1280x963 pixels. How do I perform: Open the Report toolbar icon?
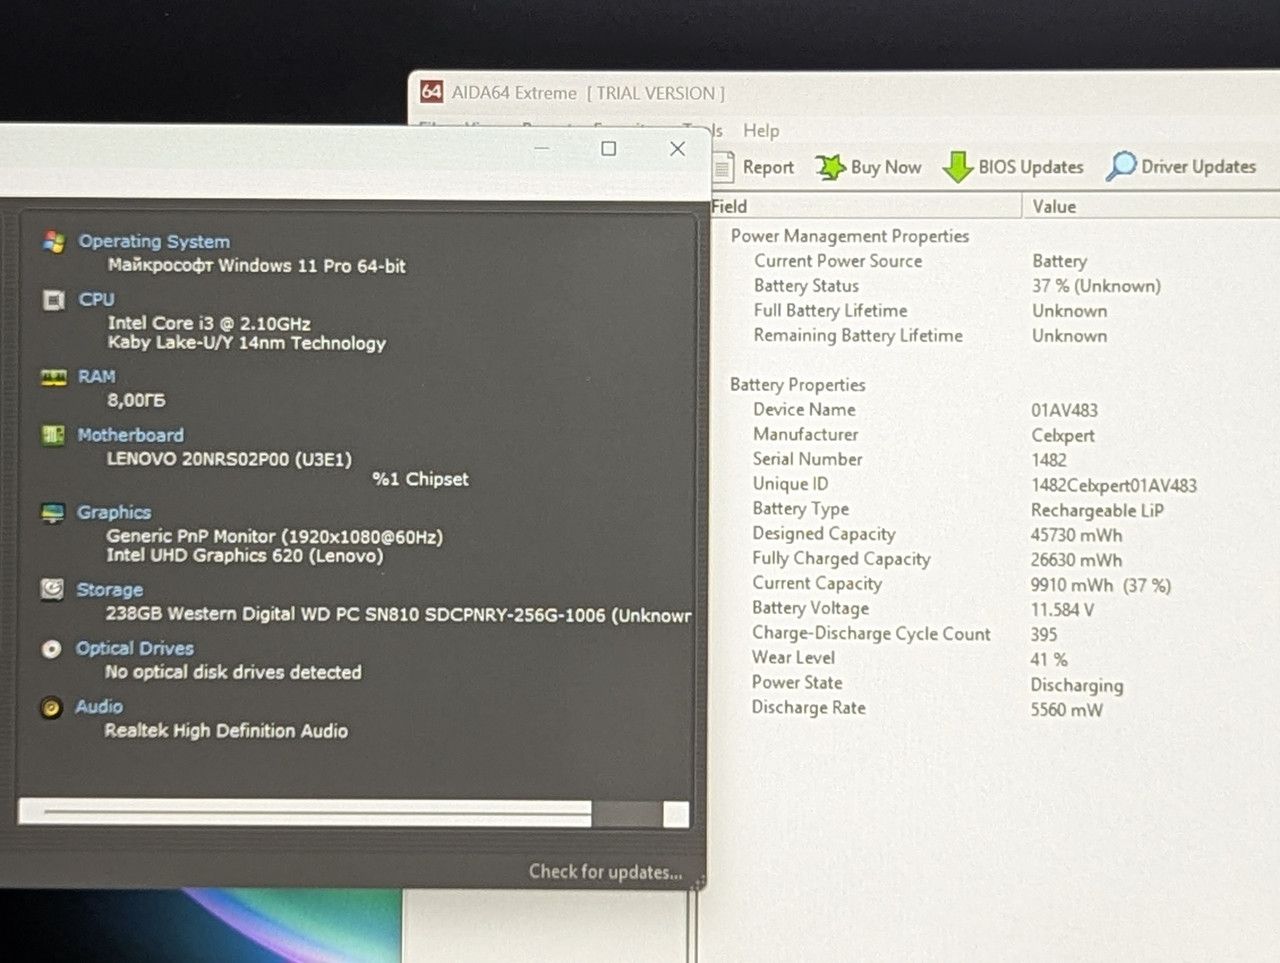click(723, 167)
